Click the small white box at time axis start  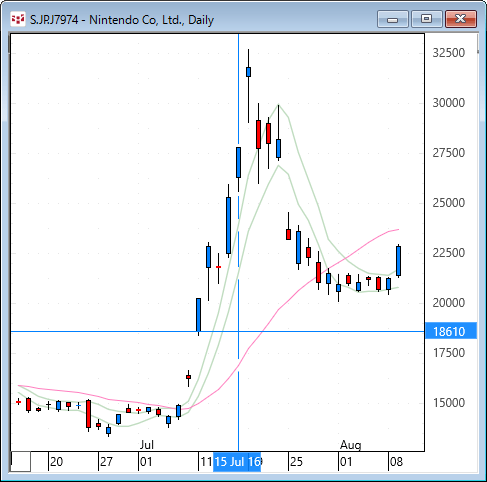(21, 462)
